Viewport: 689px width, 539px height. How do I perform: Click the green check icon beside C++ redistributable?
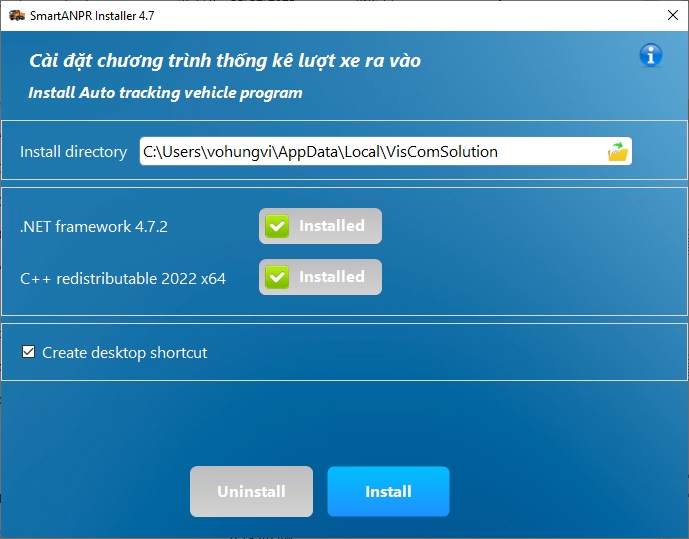click(277, 277)
